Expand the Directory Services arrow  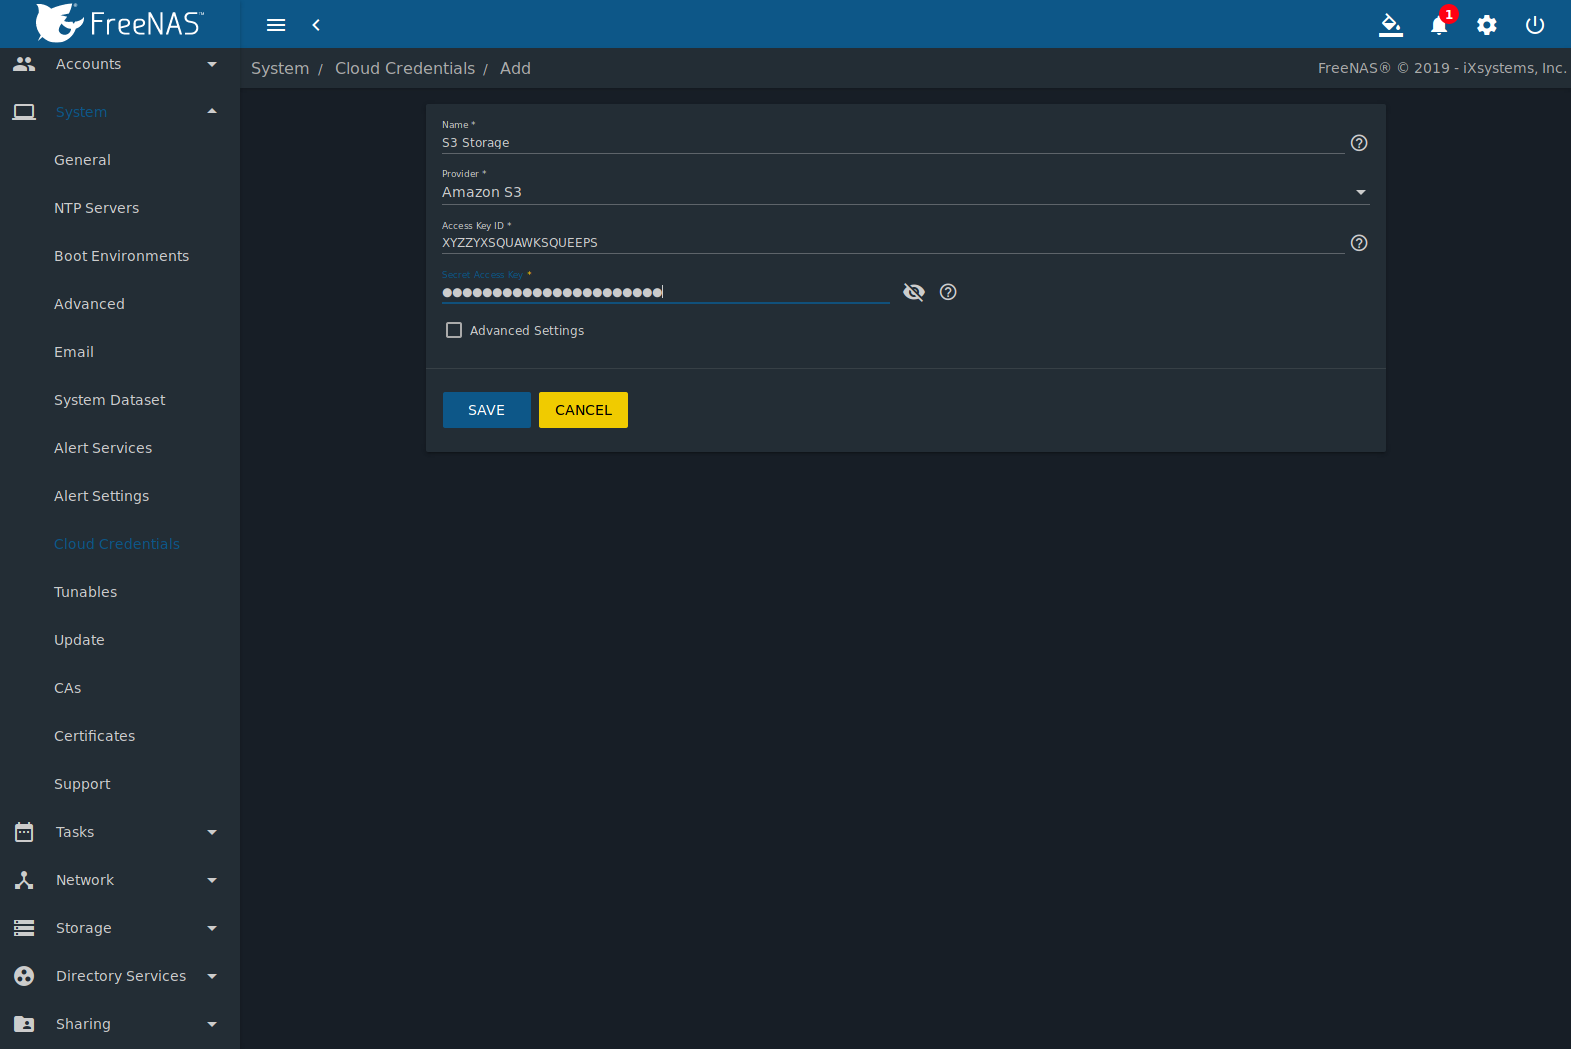[x=212, y=976]
